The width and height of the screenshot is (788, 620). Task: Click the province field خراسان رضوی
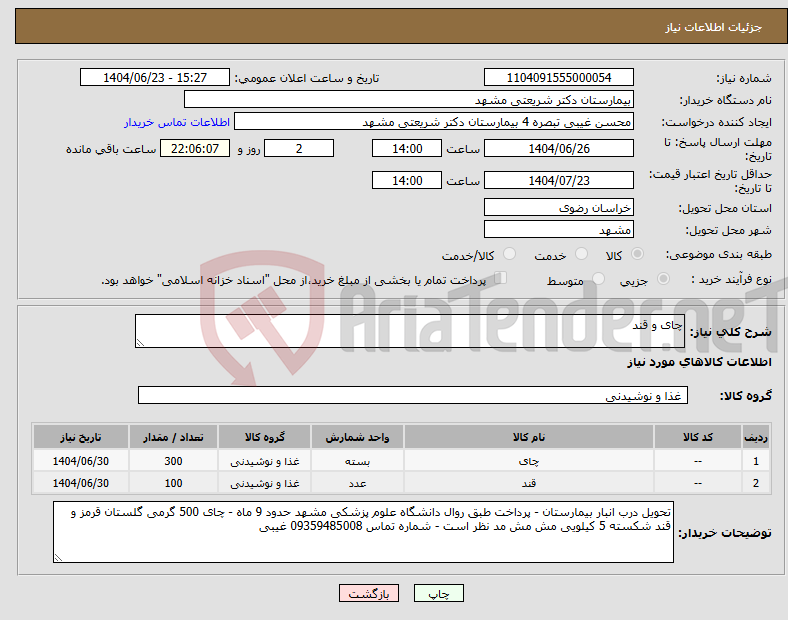(559, 207)
